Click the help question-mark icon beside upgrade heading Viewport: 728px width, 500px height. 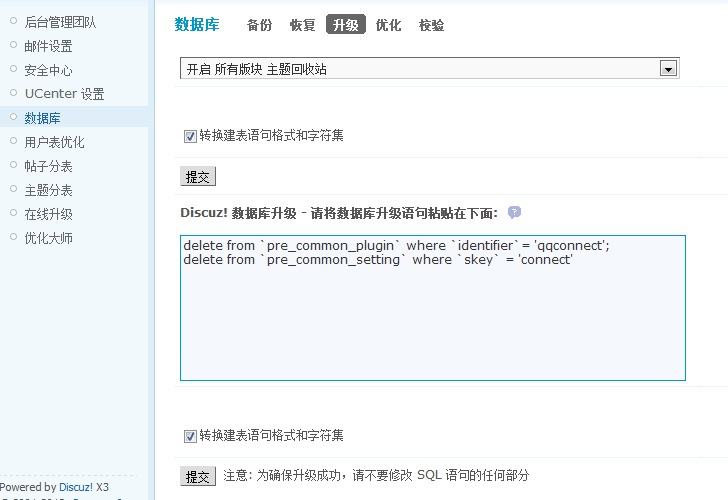514,213
